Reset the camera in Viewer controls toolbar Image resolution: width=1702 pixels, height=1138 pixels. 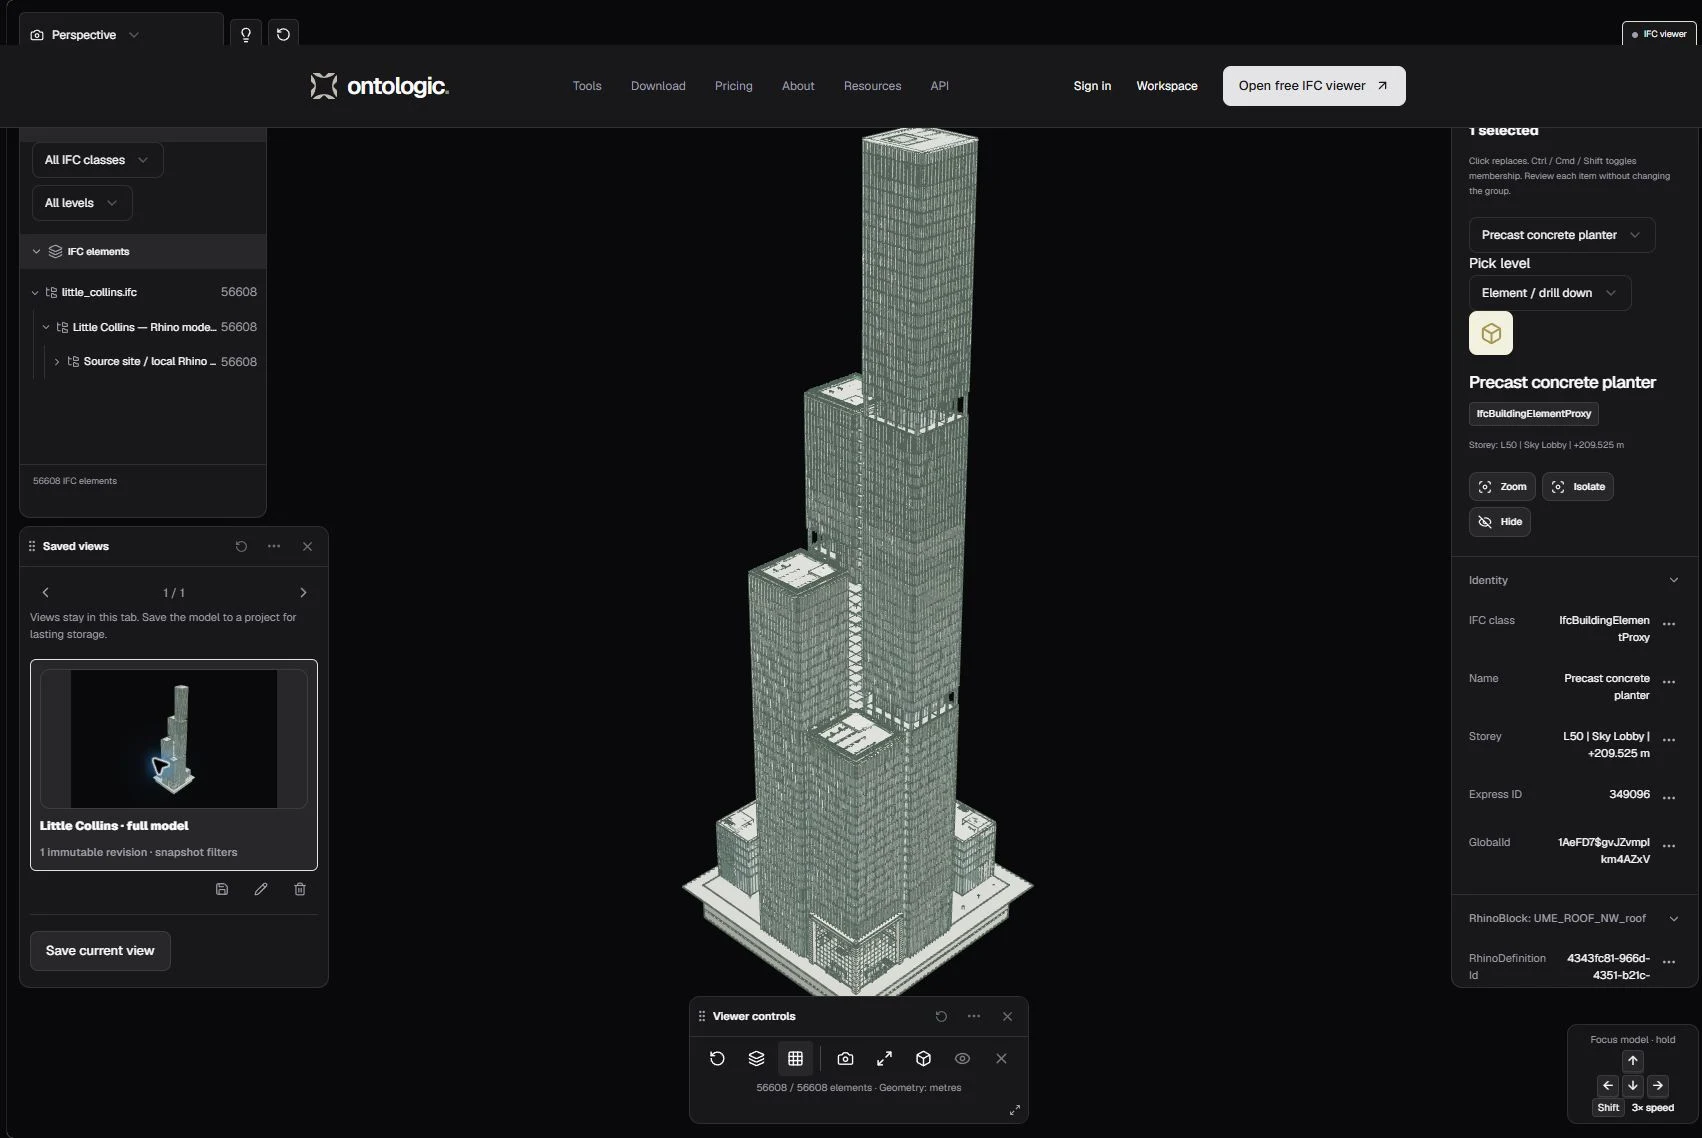click(x=717, y=1058)
